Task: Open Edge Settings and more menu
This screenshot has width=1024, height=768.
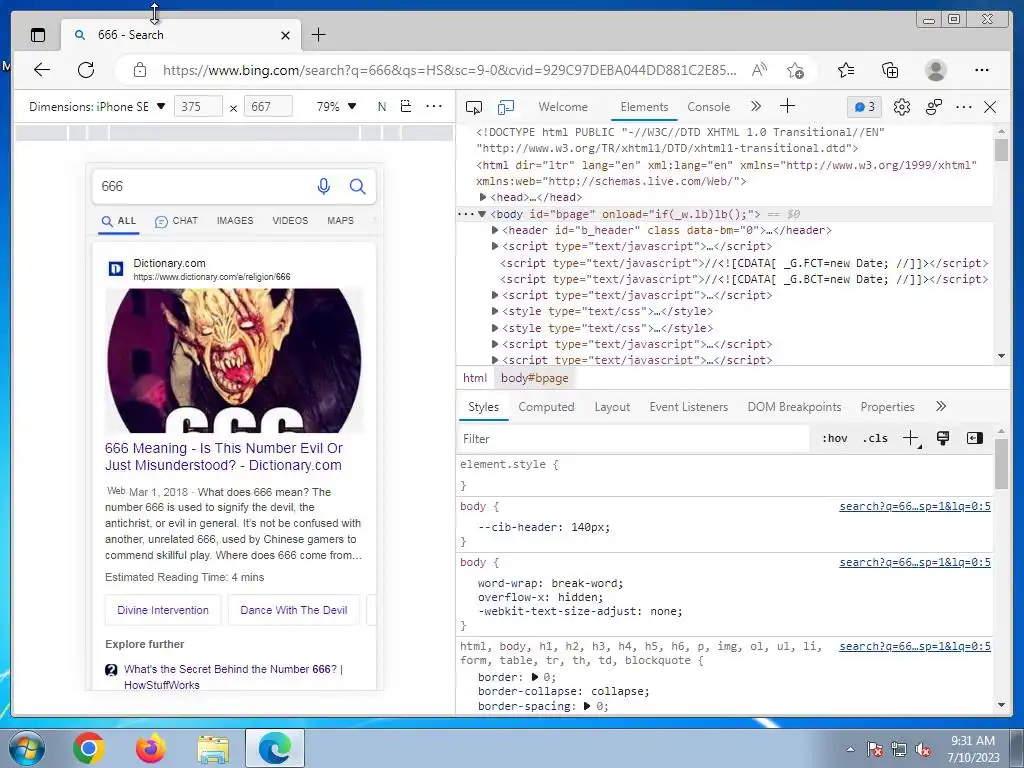Action: tap(982, 70)
